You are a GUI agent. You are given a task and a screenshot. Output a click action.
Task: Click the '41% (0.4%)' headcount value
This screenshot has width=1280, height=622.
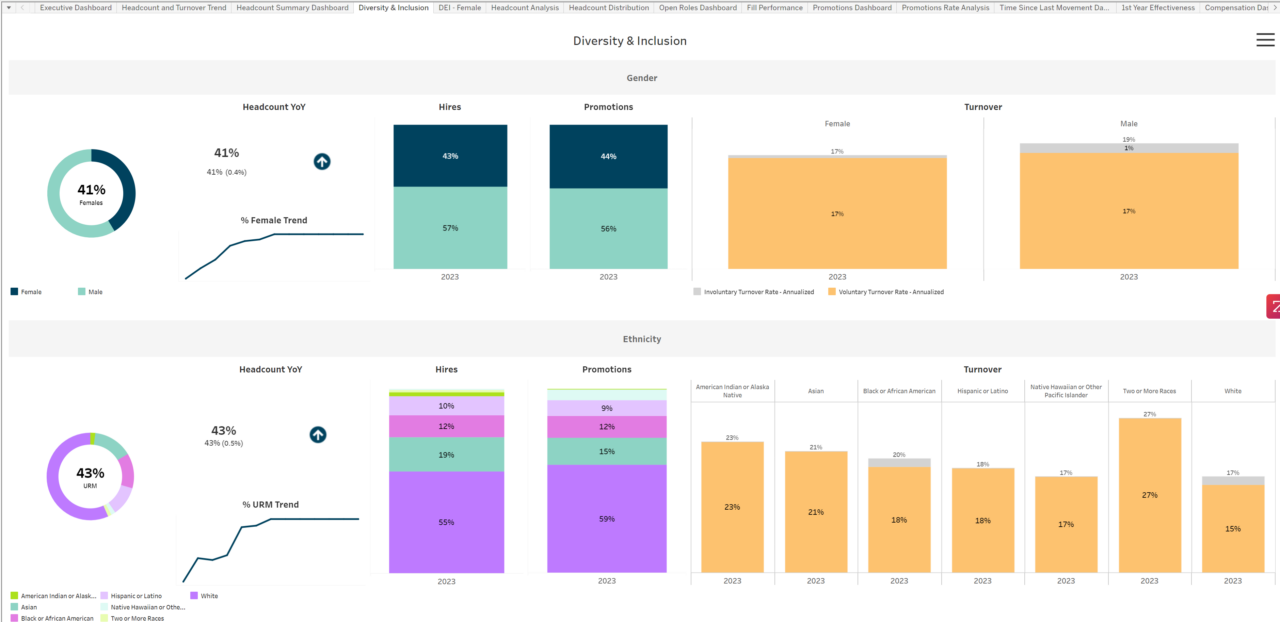(x=226, y=172)
